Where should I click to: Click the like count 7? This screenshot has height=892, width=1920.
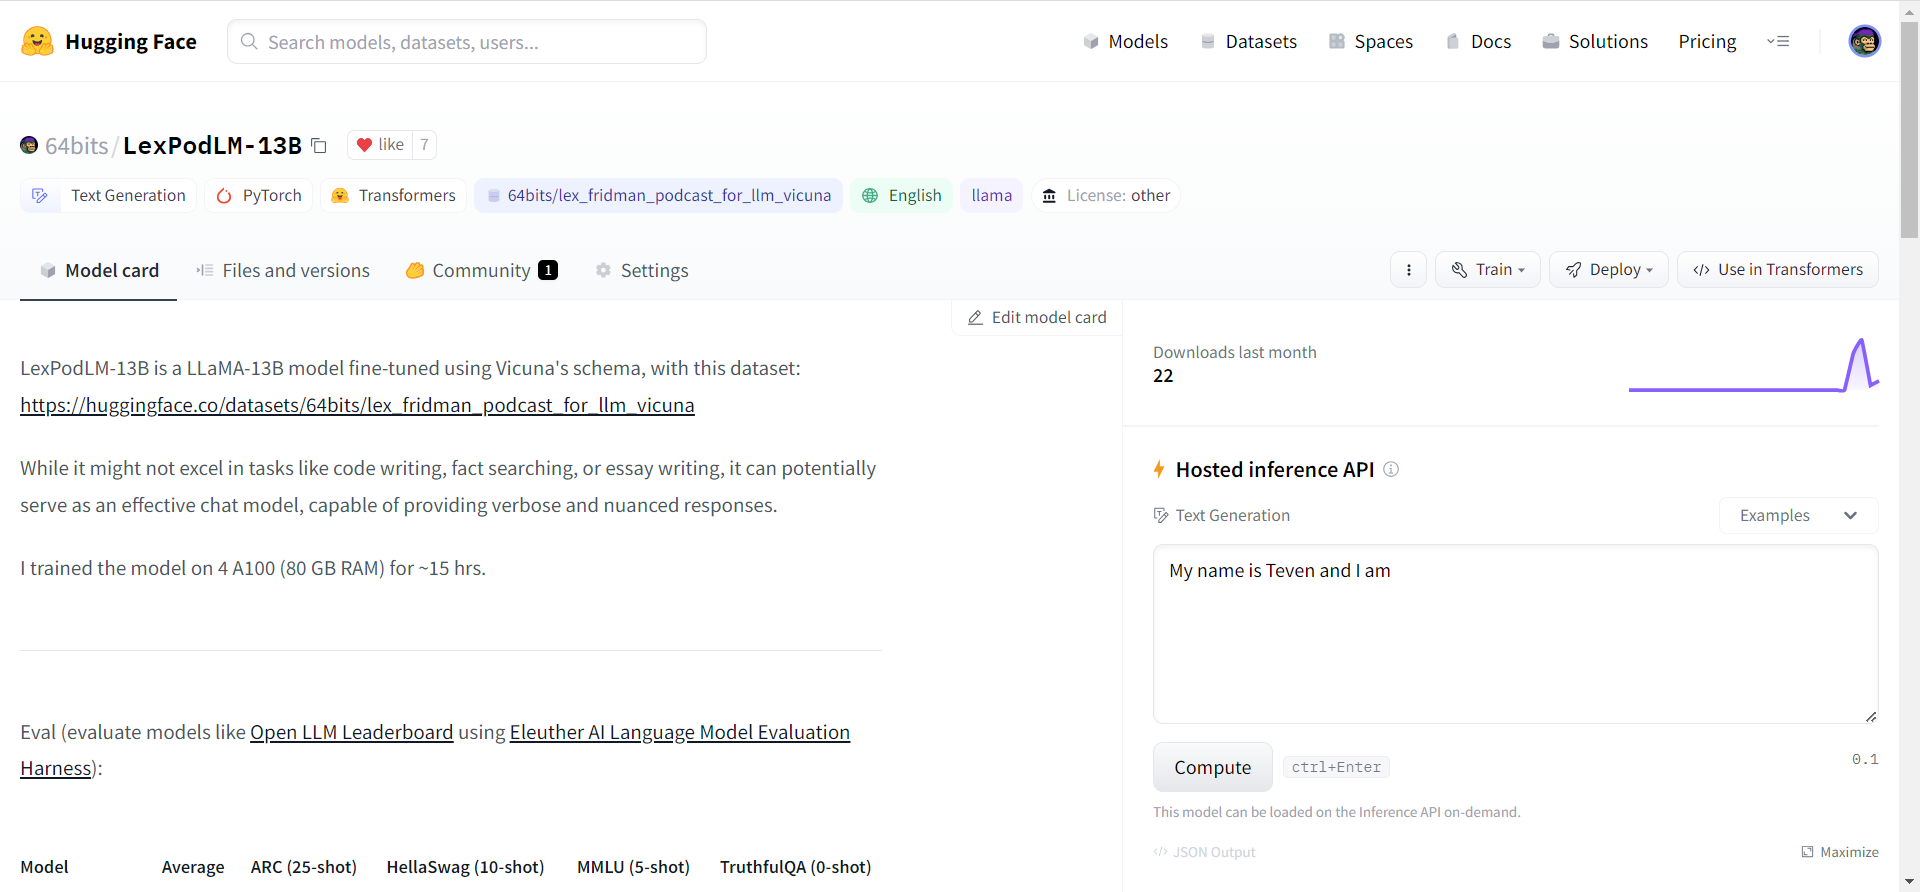(x=424, y=145)
